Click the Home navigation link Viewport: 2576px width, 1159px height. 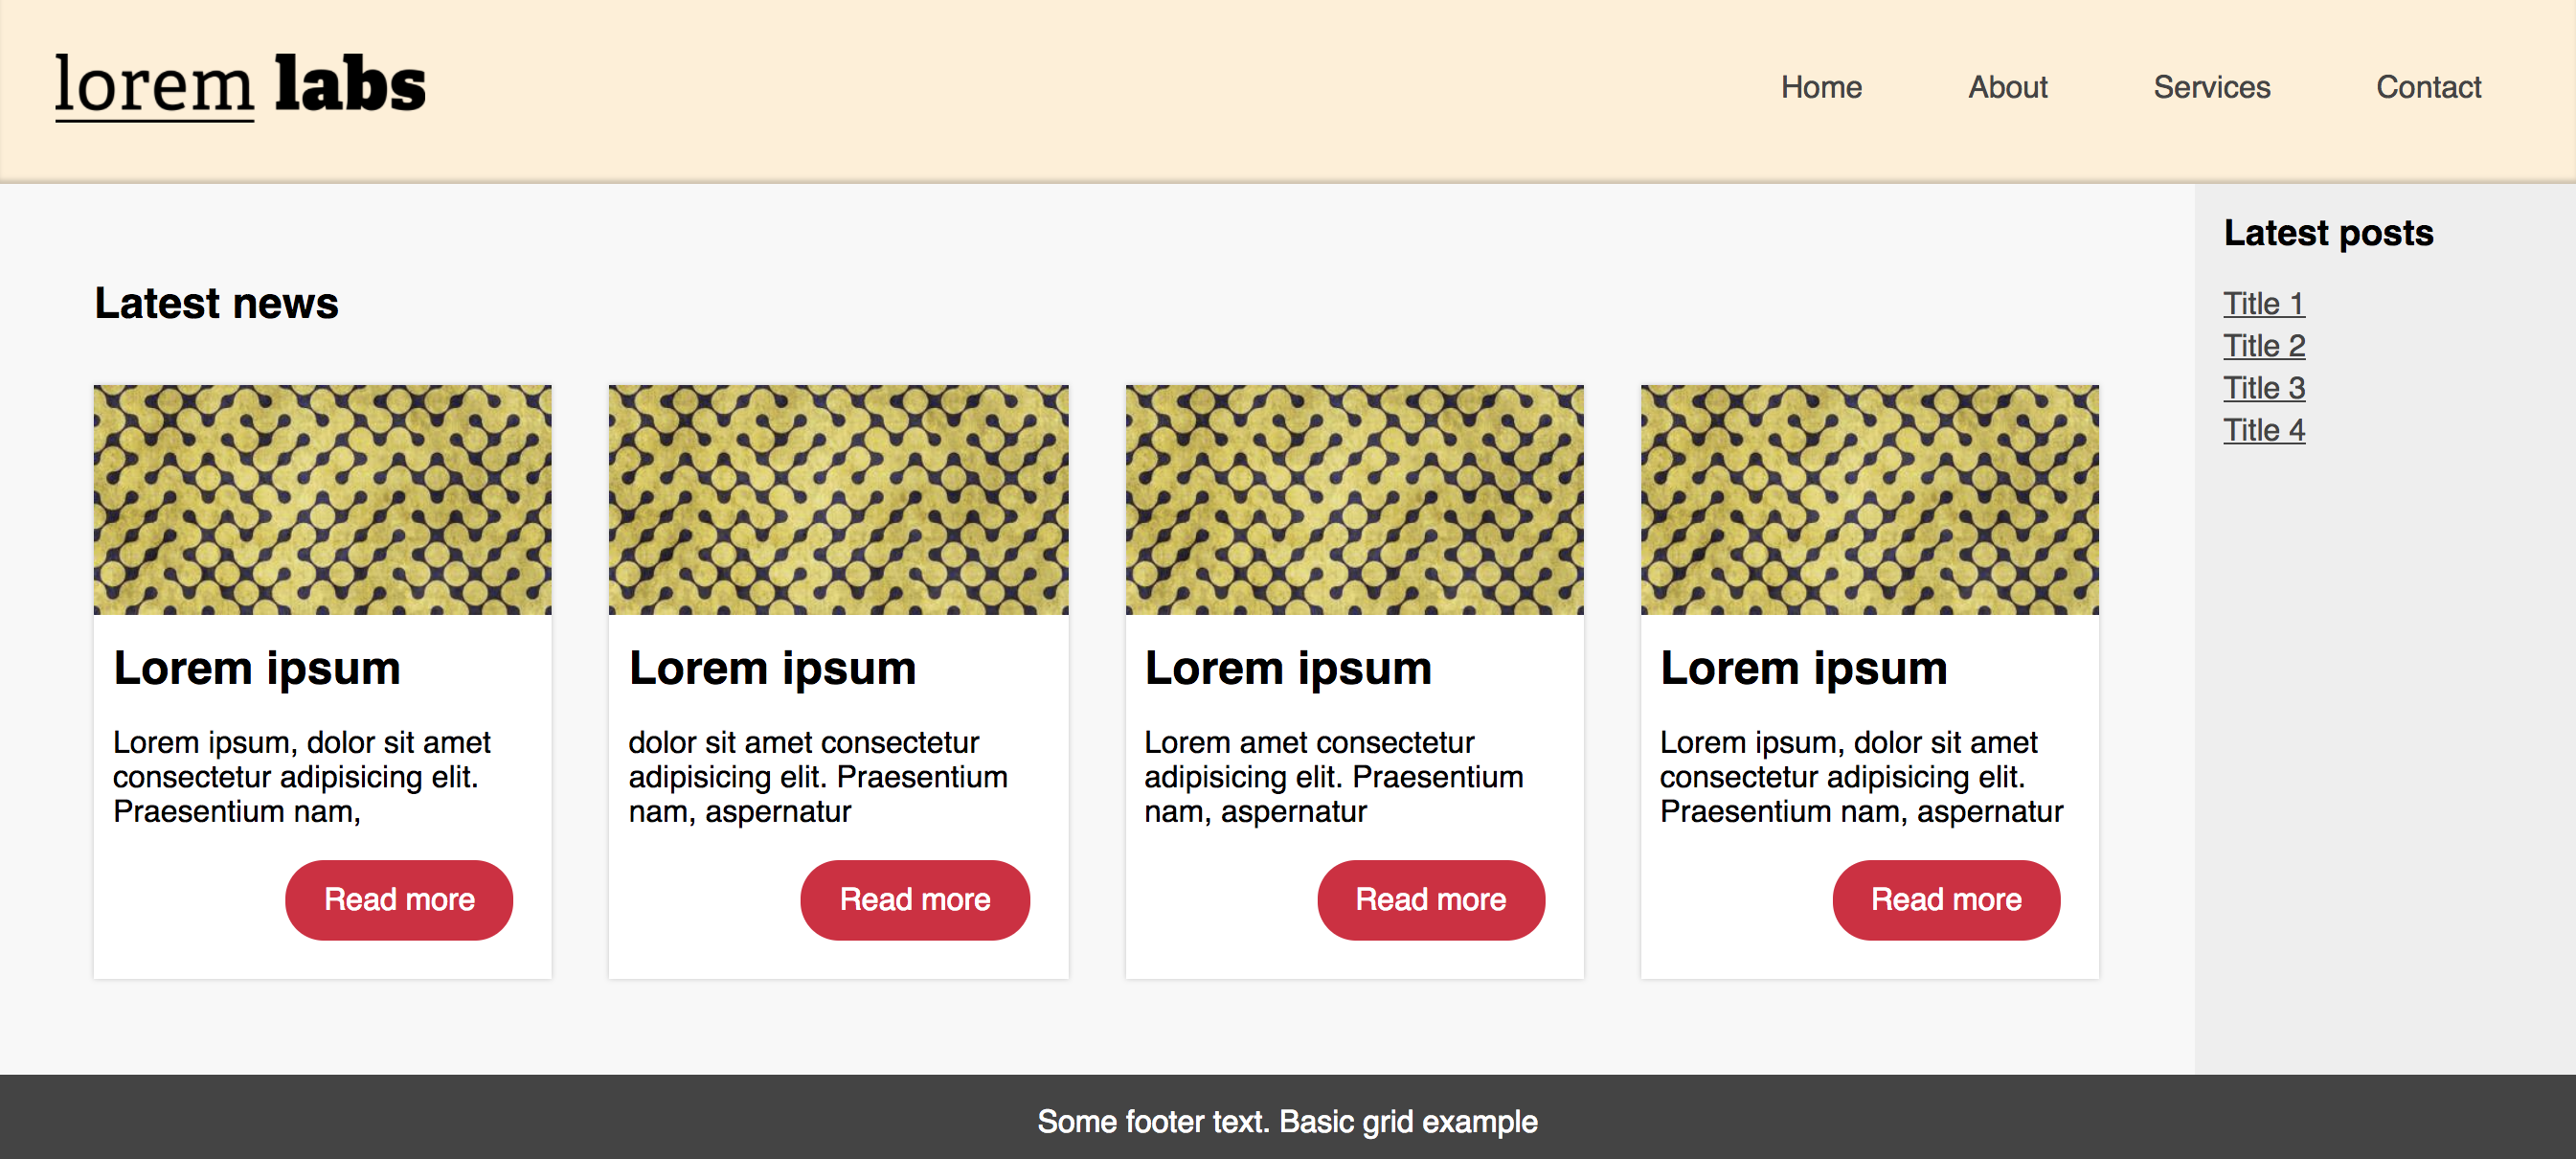click(1820, 87)
